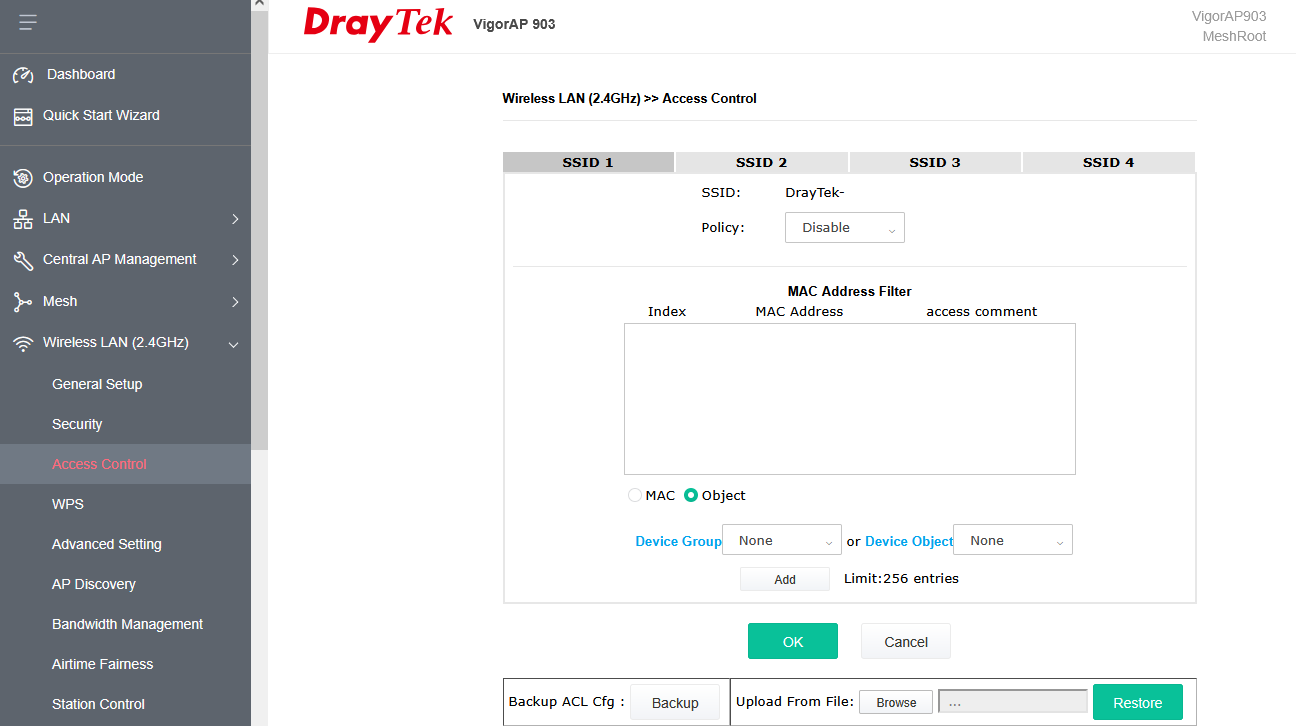Click the LAN network icon
The width and height of the screenshot is (1296, 726).
23,219
